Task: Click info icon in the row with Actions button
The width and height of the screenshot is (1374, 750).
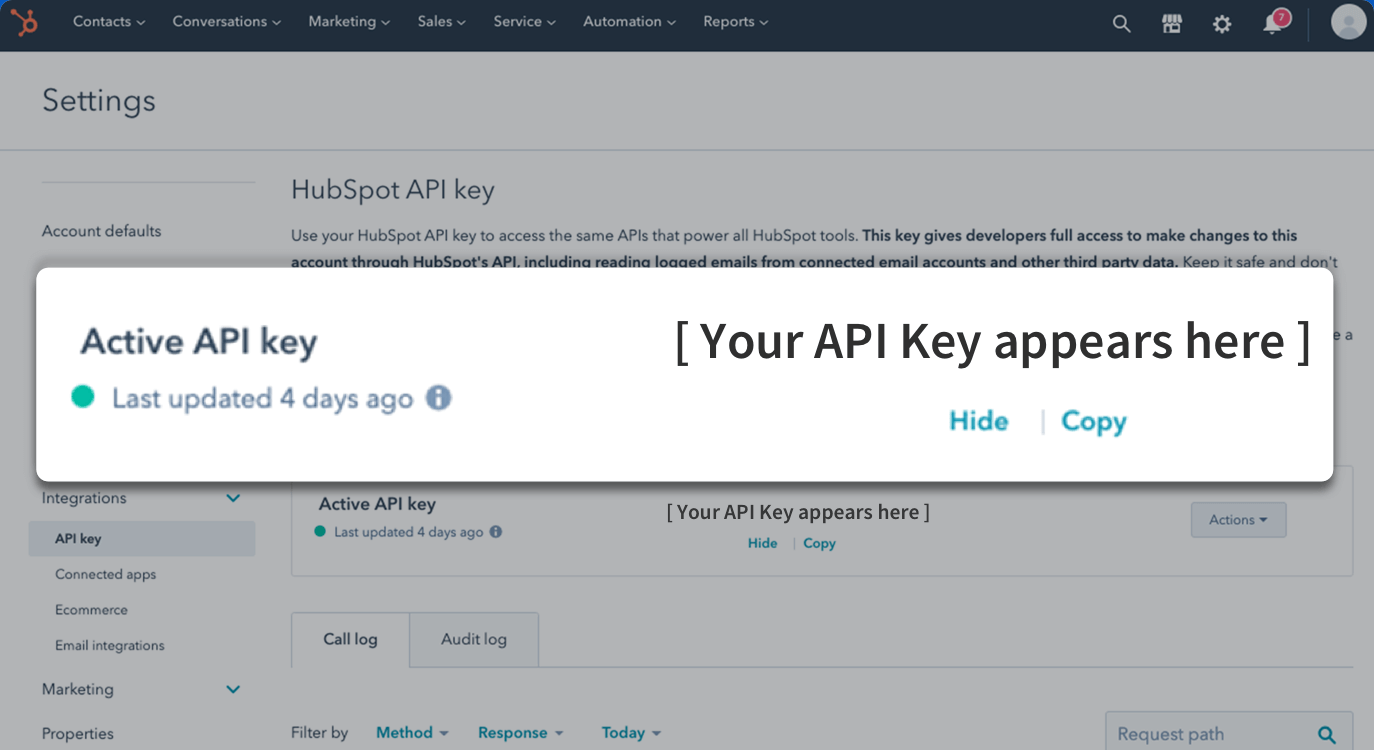Action: point(496,532)
